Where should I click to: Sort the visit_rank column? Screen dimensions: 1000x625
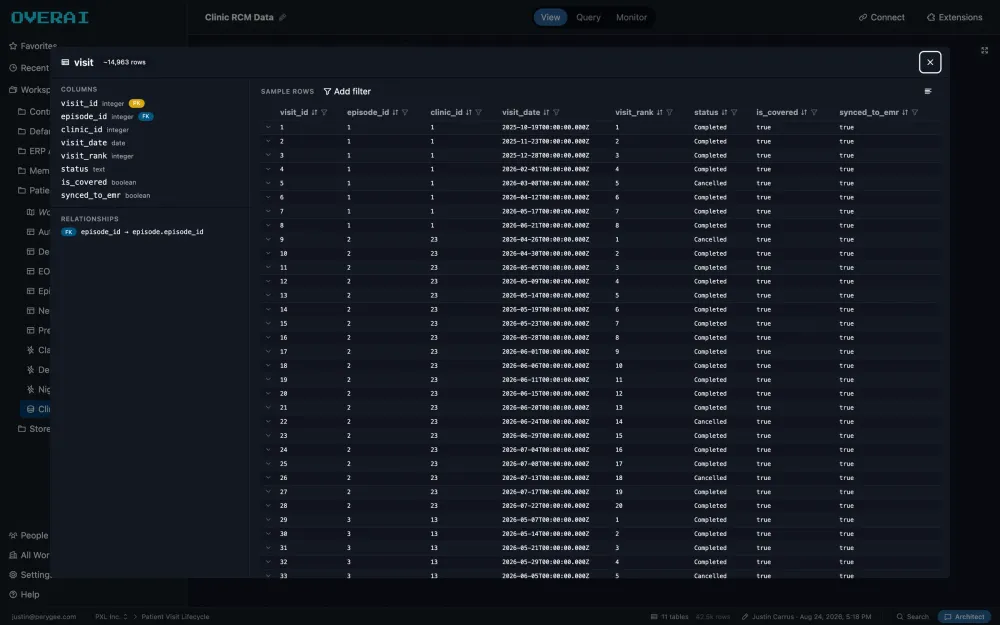(x=659, y=112)
